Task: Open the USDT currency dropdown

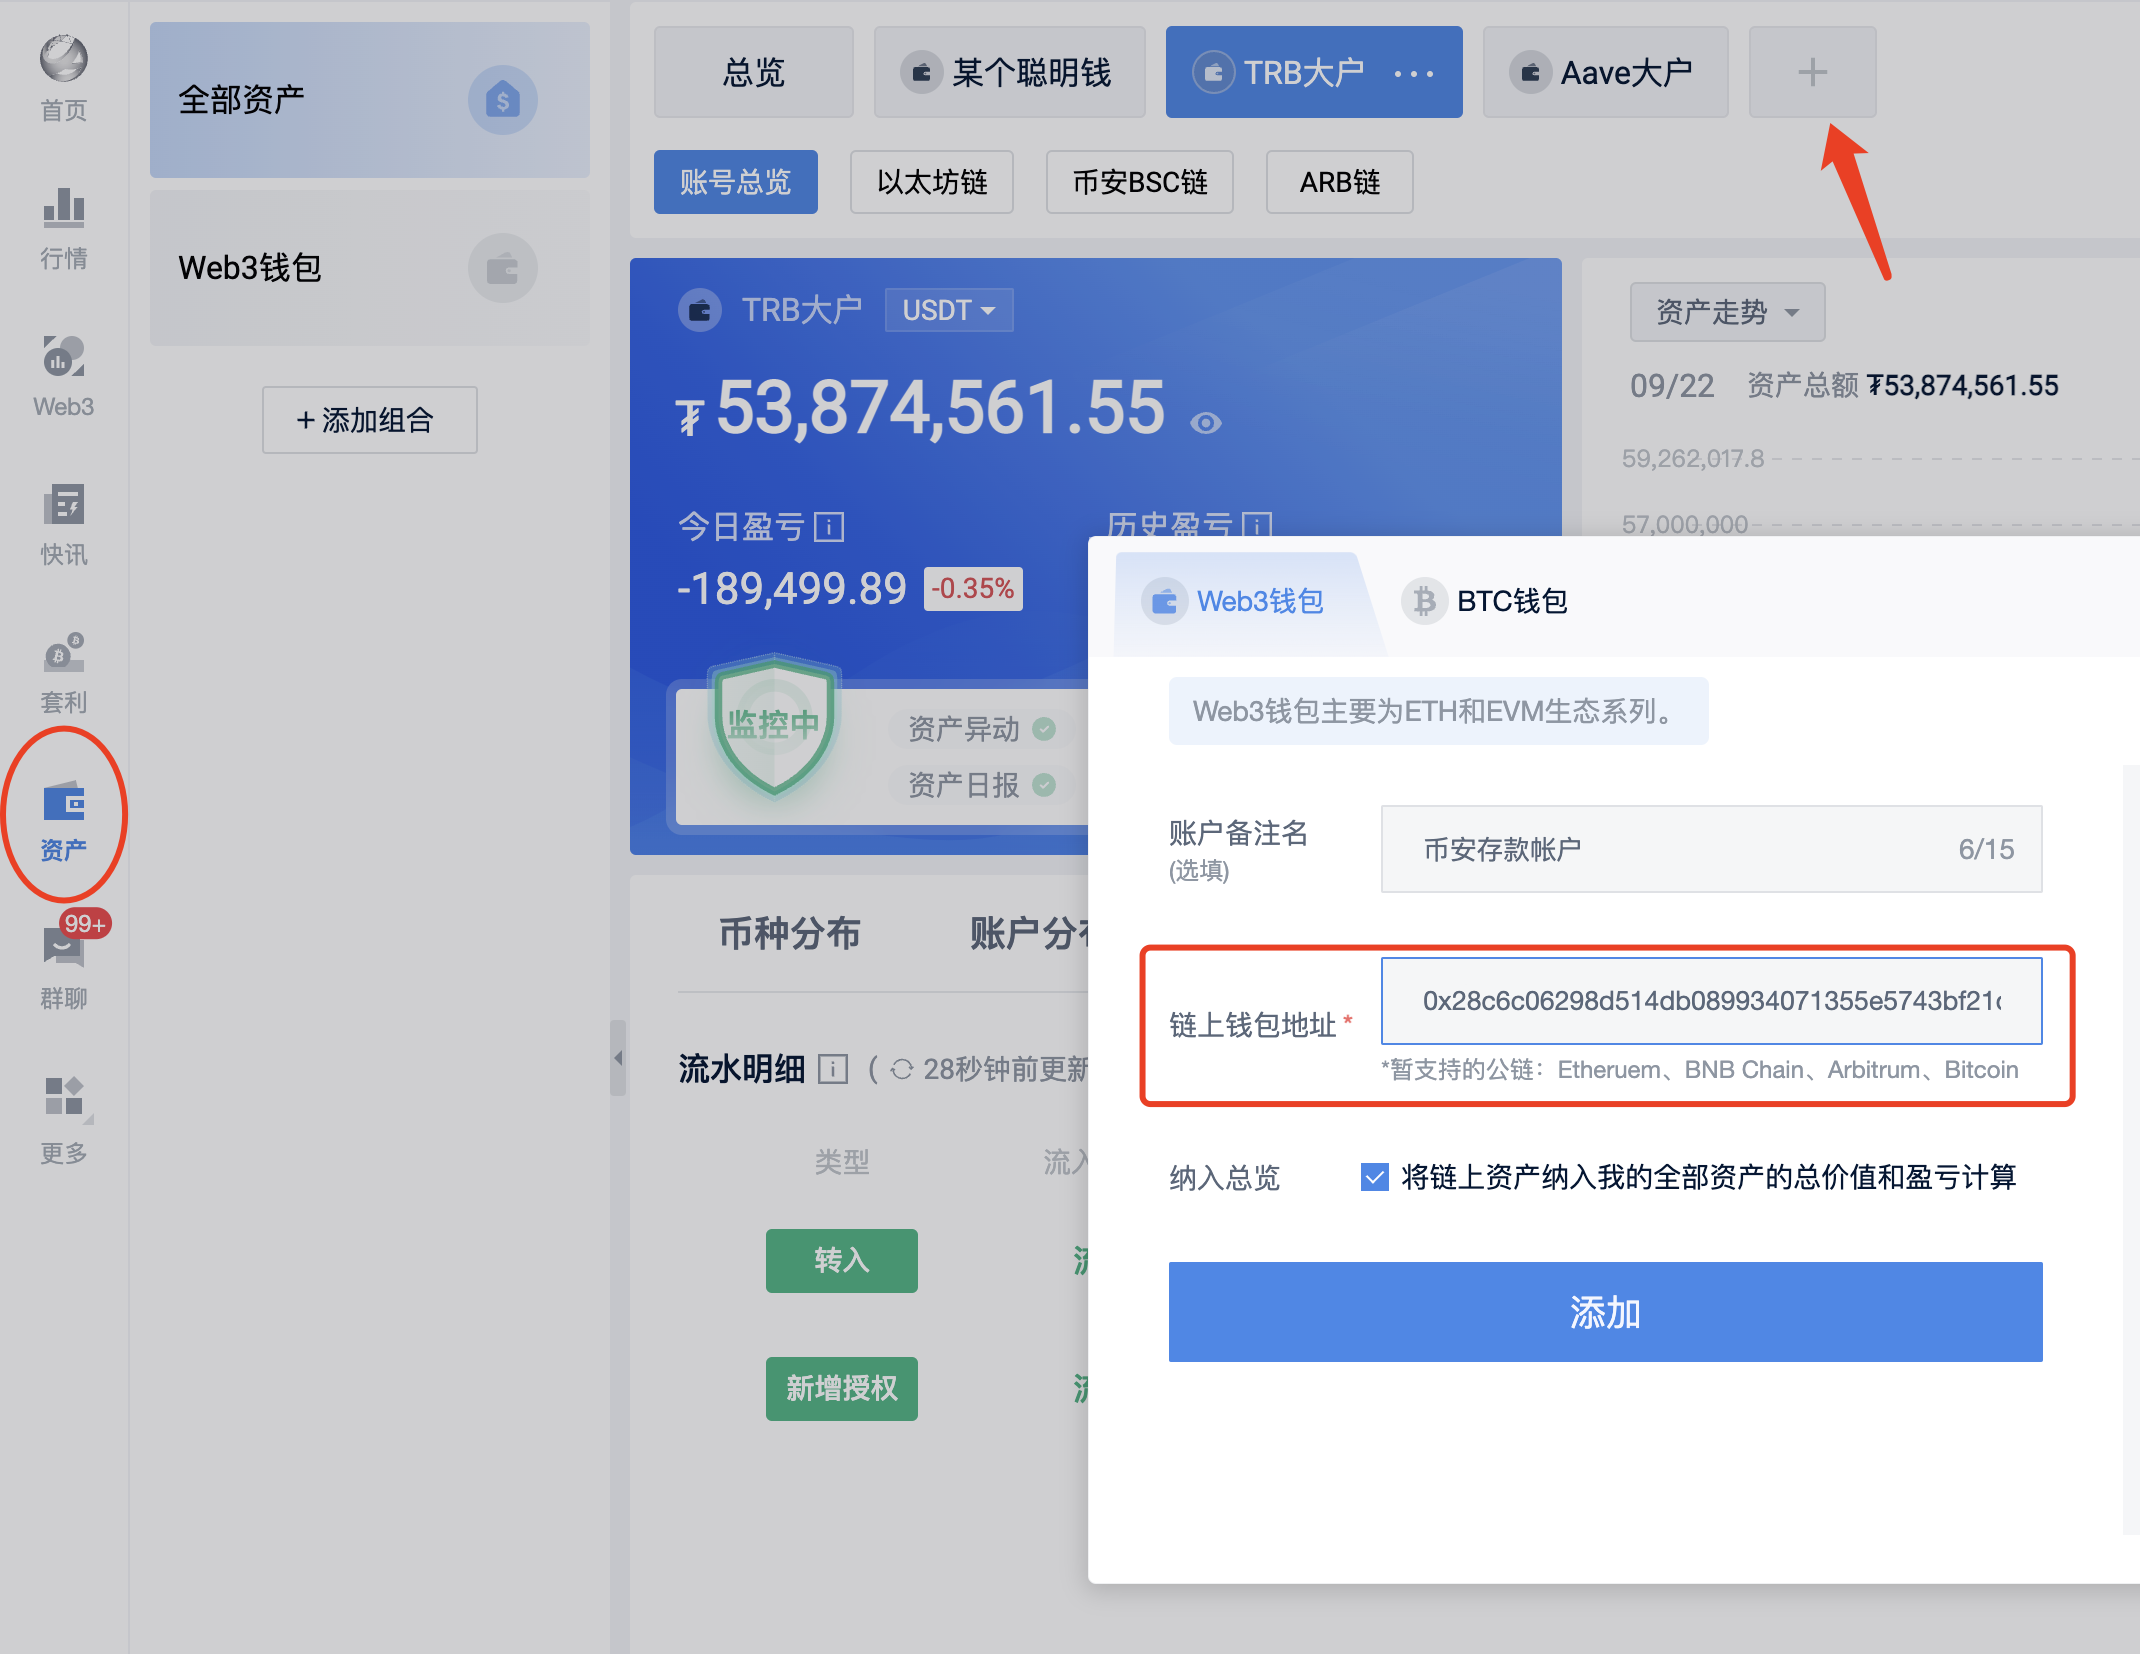Action: 949,310
